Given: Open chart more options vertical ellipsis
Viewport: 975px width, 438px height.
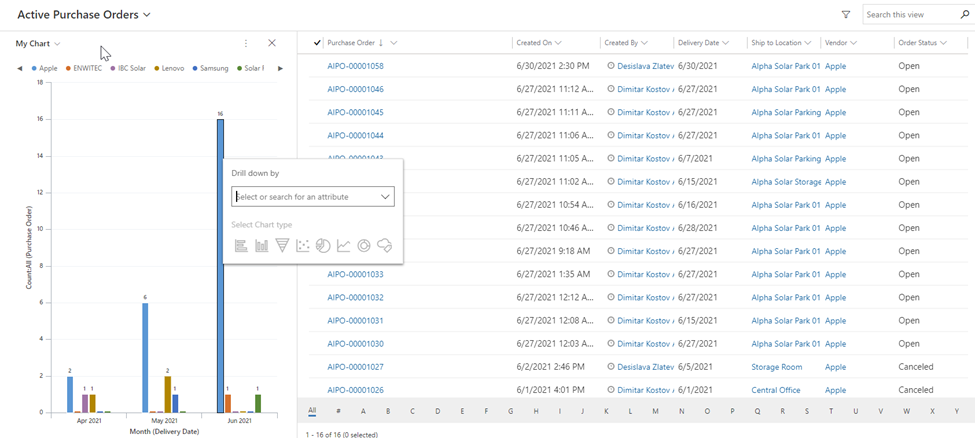Looking at the screenshot, I should [246, 43].
